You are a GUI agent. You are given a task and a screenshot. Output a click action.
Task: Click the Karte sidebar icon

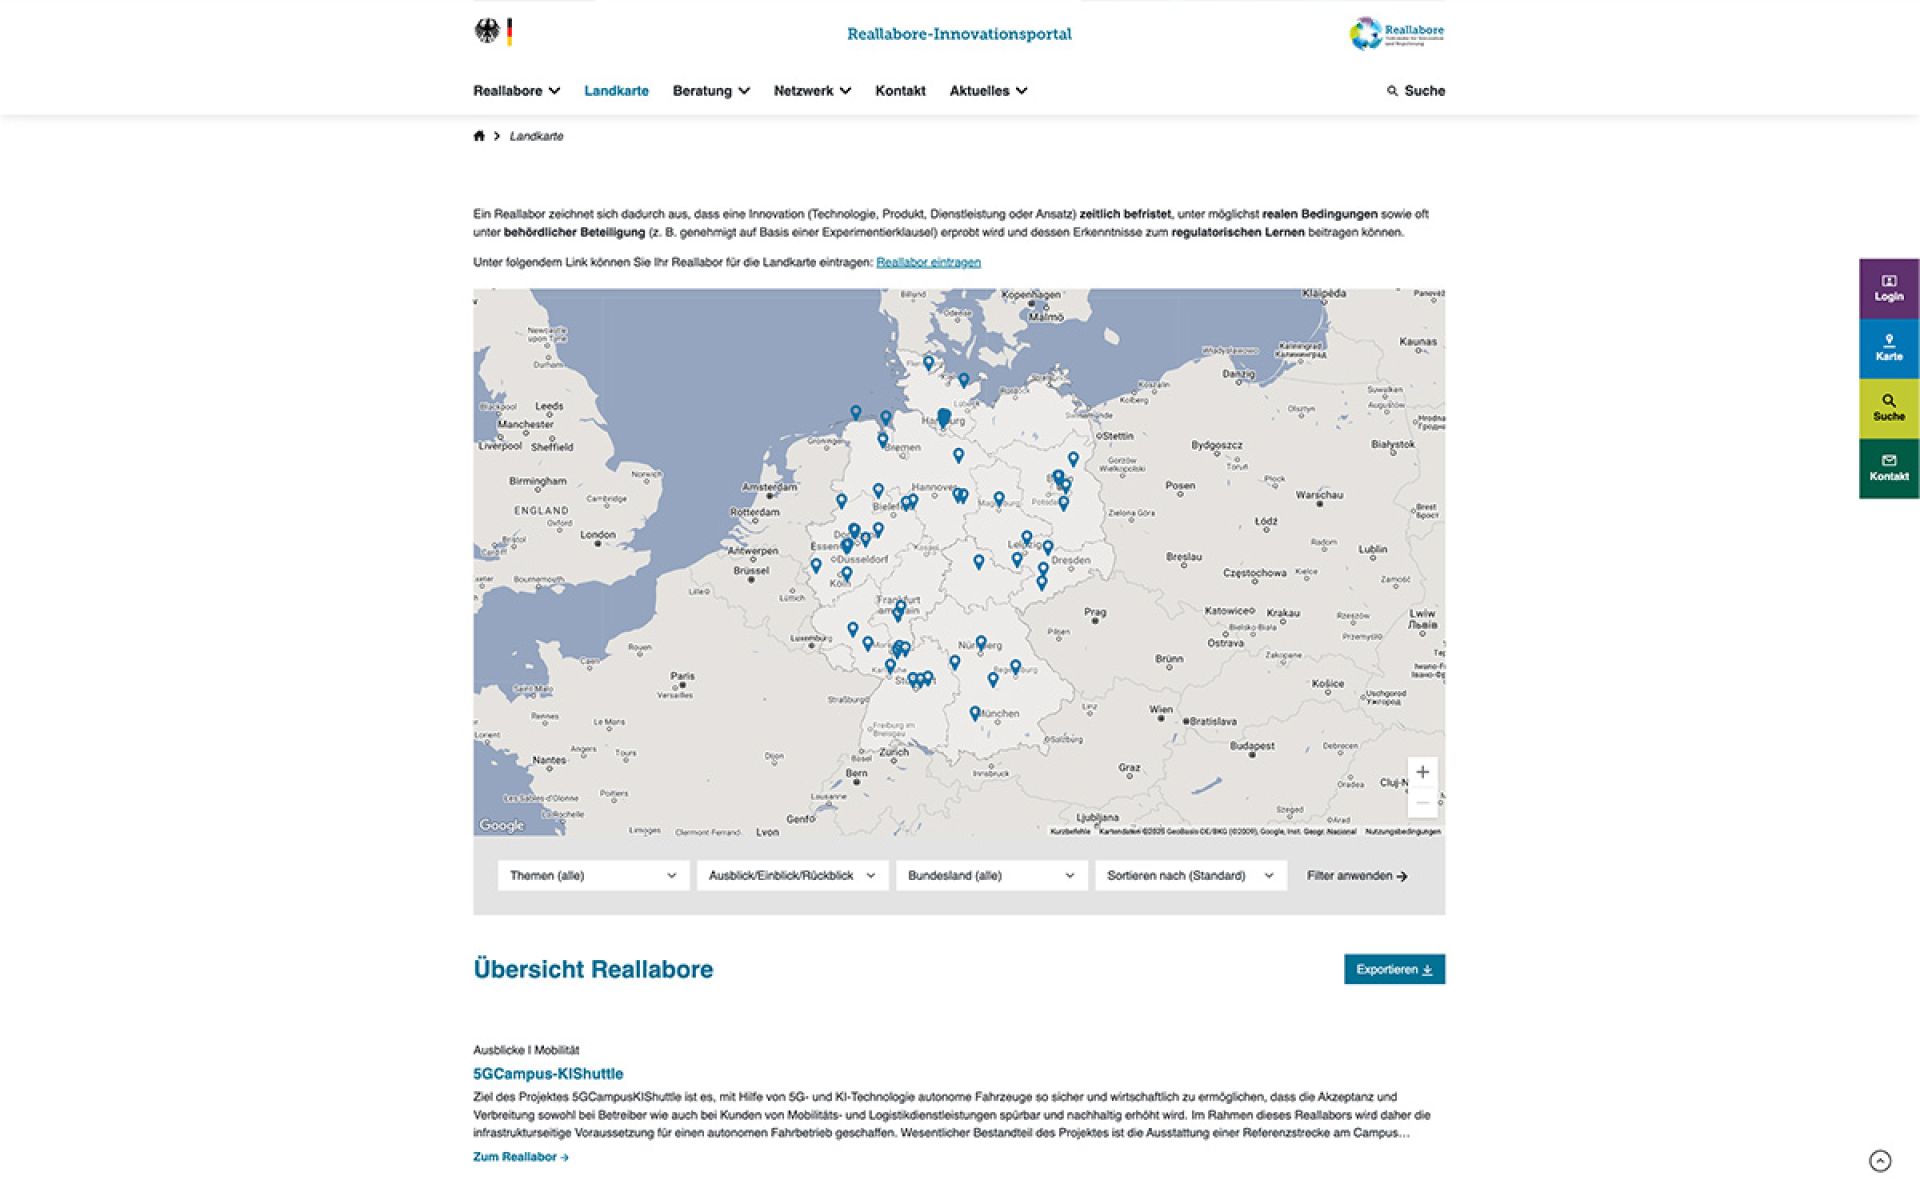1888,348
